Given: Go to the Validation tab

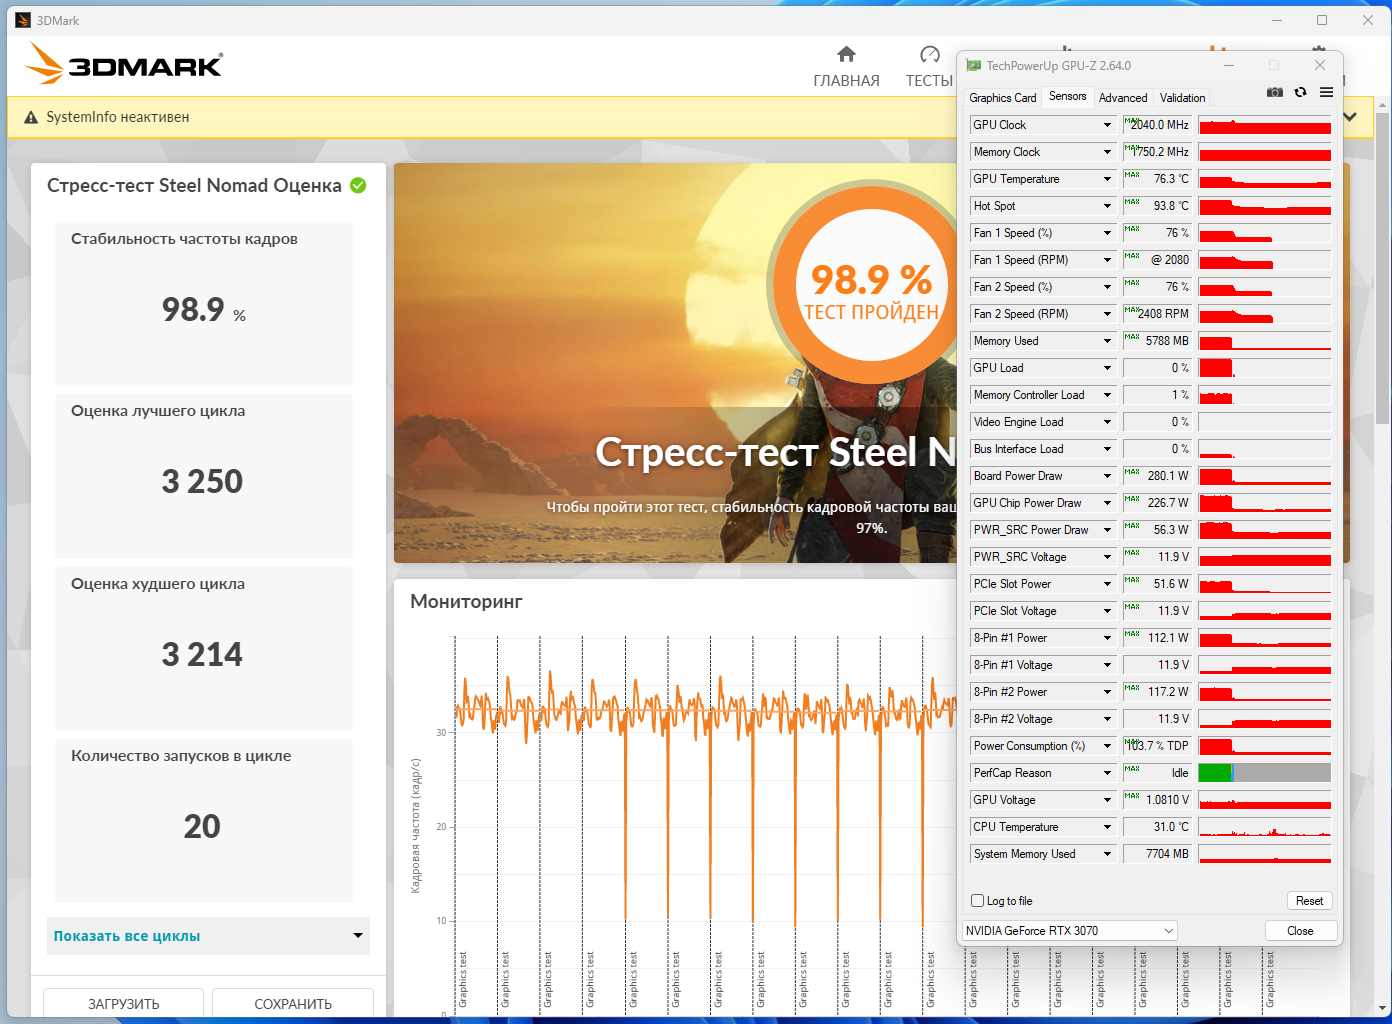Looking at the screenshot, I should [x=1182, y=98].
